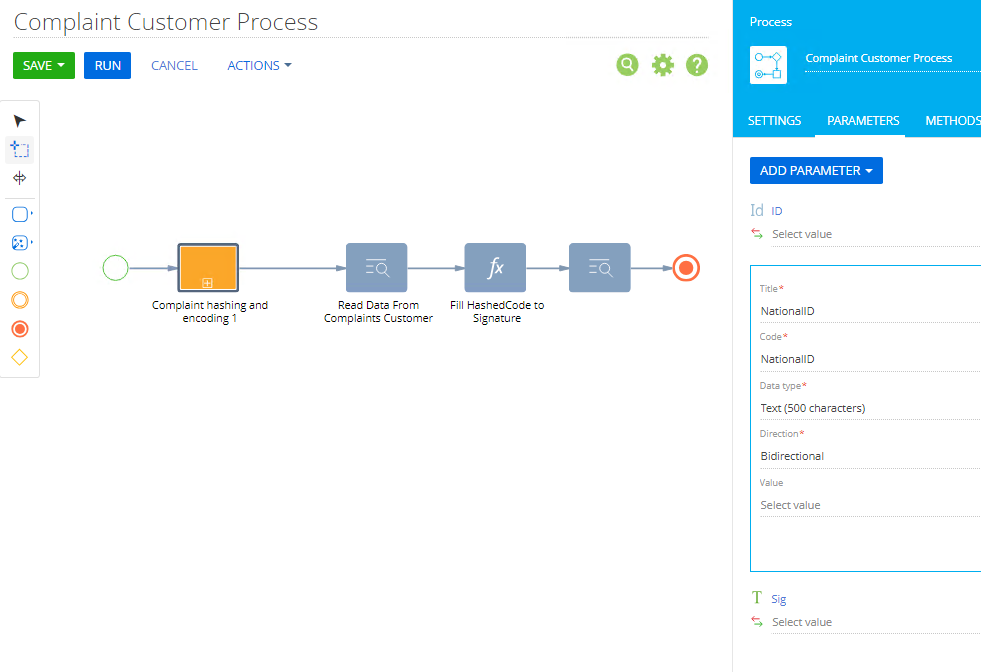Viewport: 981px width, 672px height.
Task: Select the pan/move tool
Action: [x=19, y=178]
